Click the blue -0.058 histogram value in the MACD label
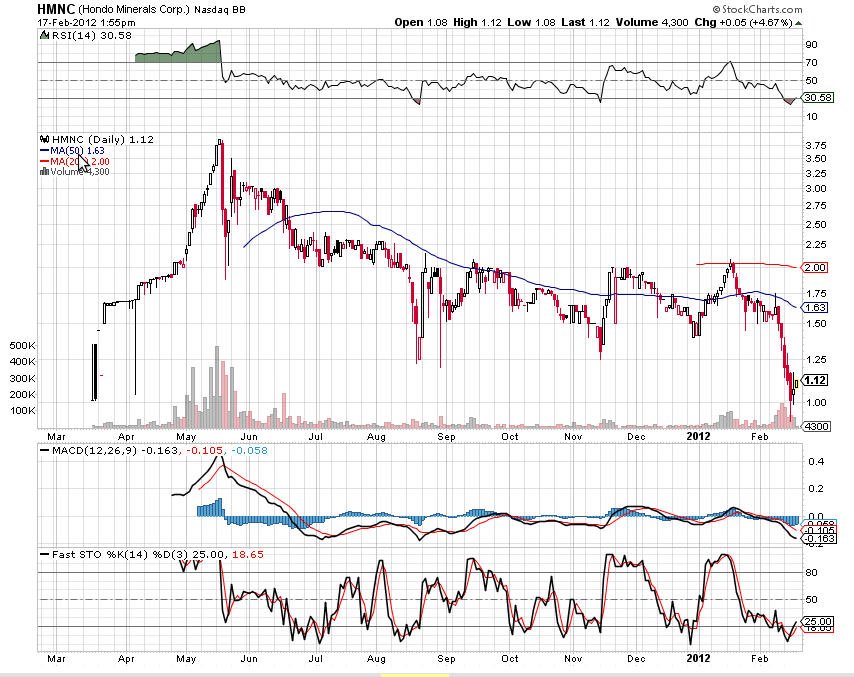Screen dimensions: 854x677 (x=249, y=450)
